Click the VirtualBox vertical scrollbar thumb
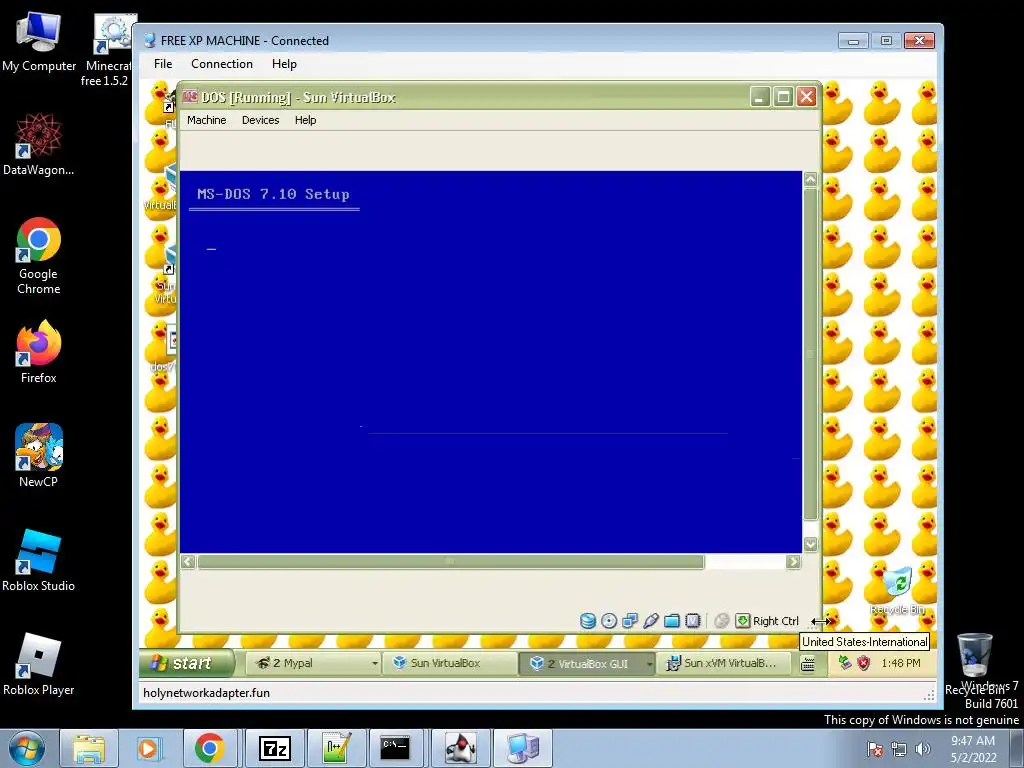 [810, 354]
